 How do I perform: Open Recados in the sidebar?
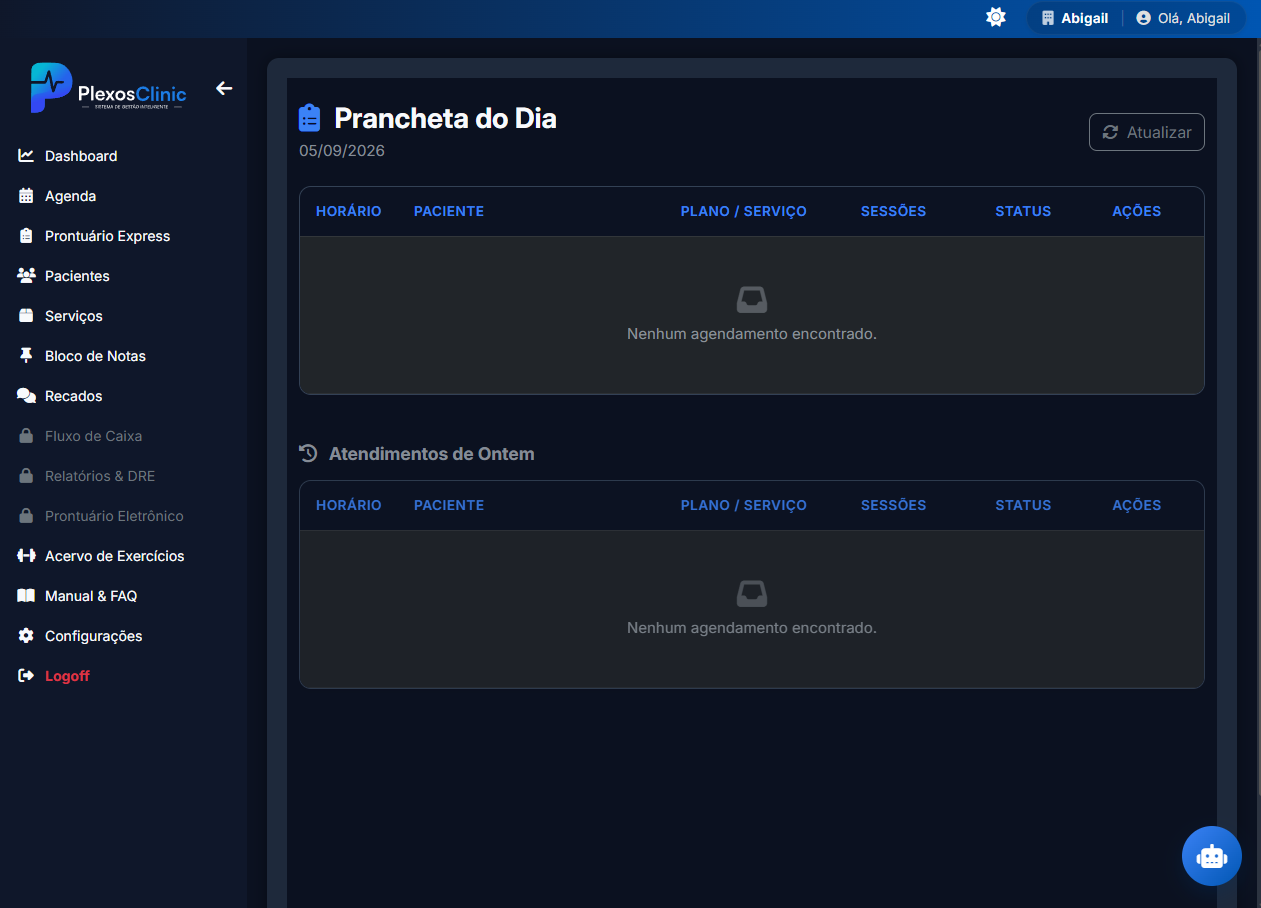click(x=73, y=396)
